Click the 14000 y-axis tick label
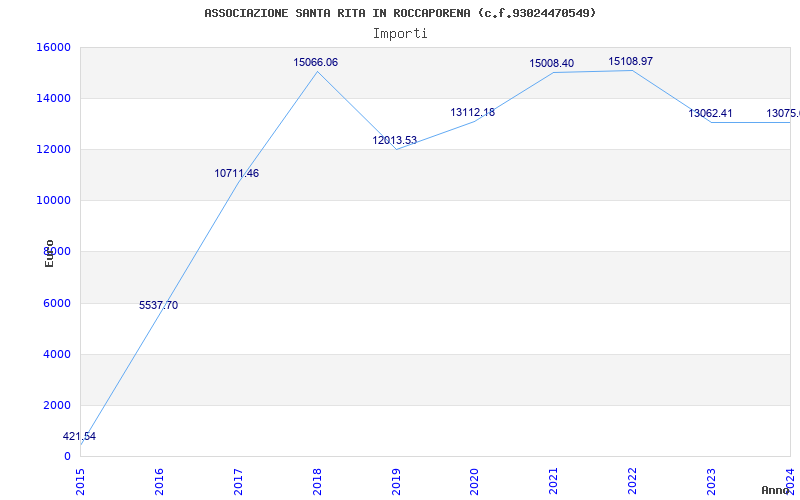The height and width of the screenshot is (500, 800). point(53,98)
